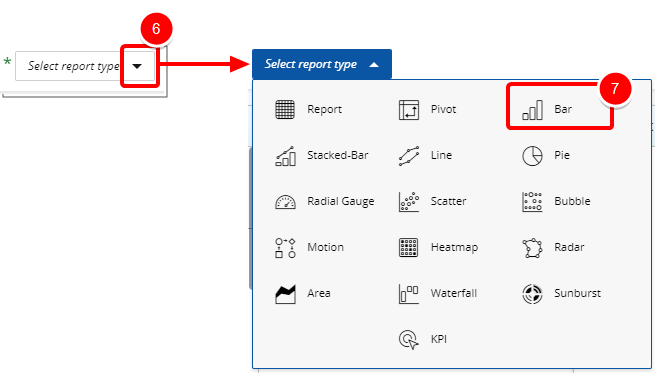Open the collapsed report type dropdown arrow
667x385 pixels.
click(x=137, y=66)
